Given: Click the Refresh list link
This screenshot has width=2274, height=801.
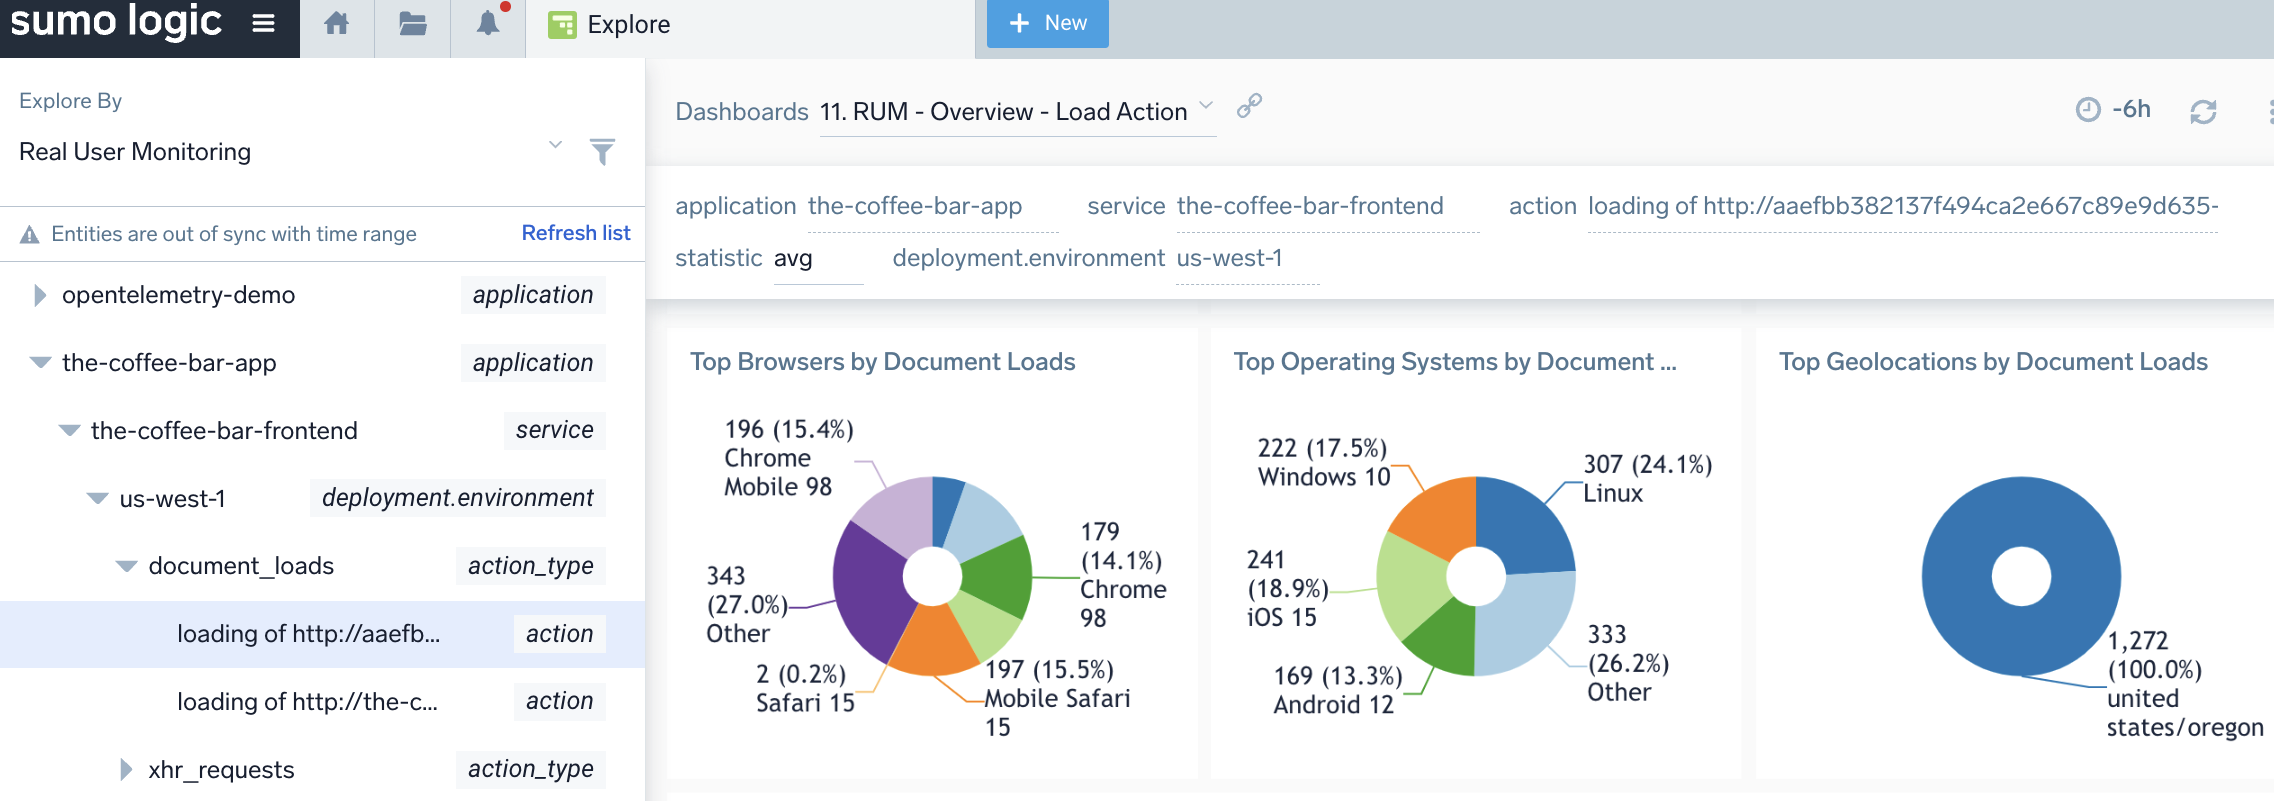Looking at the screenshot, I should 575,233.
